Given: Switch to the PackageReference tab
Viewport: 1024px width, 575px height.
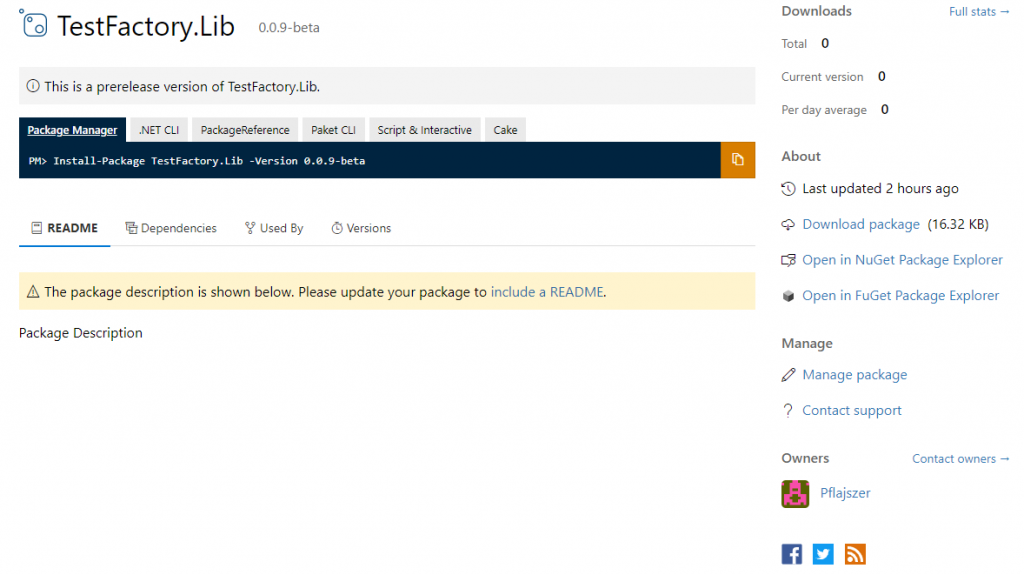Looking at the screenshot, I should [245, 130].
